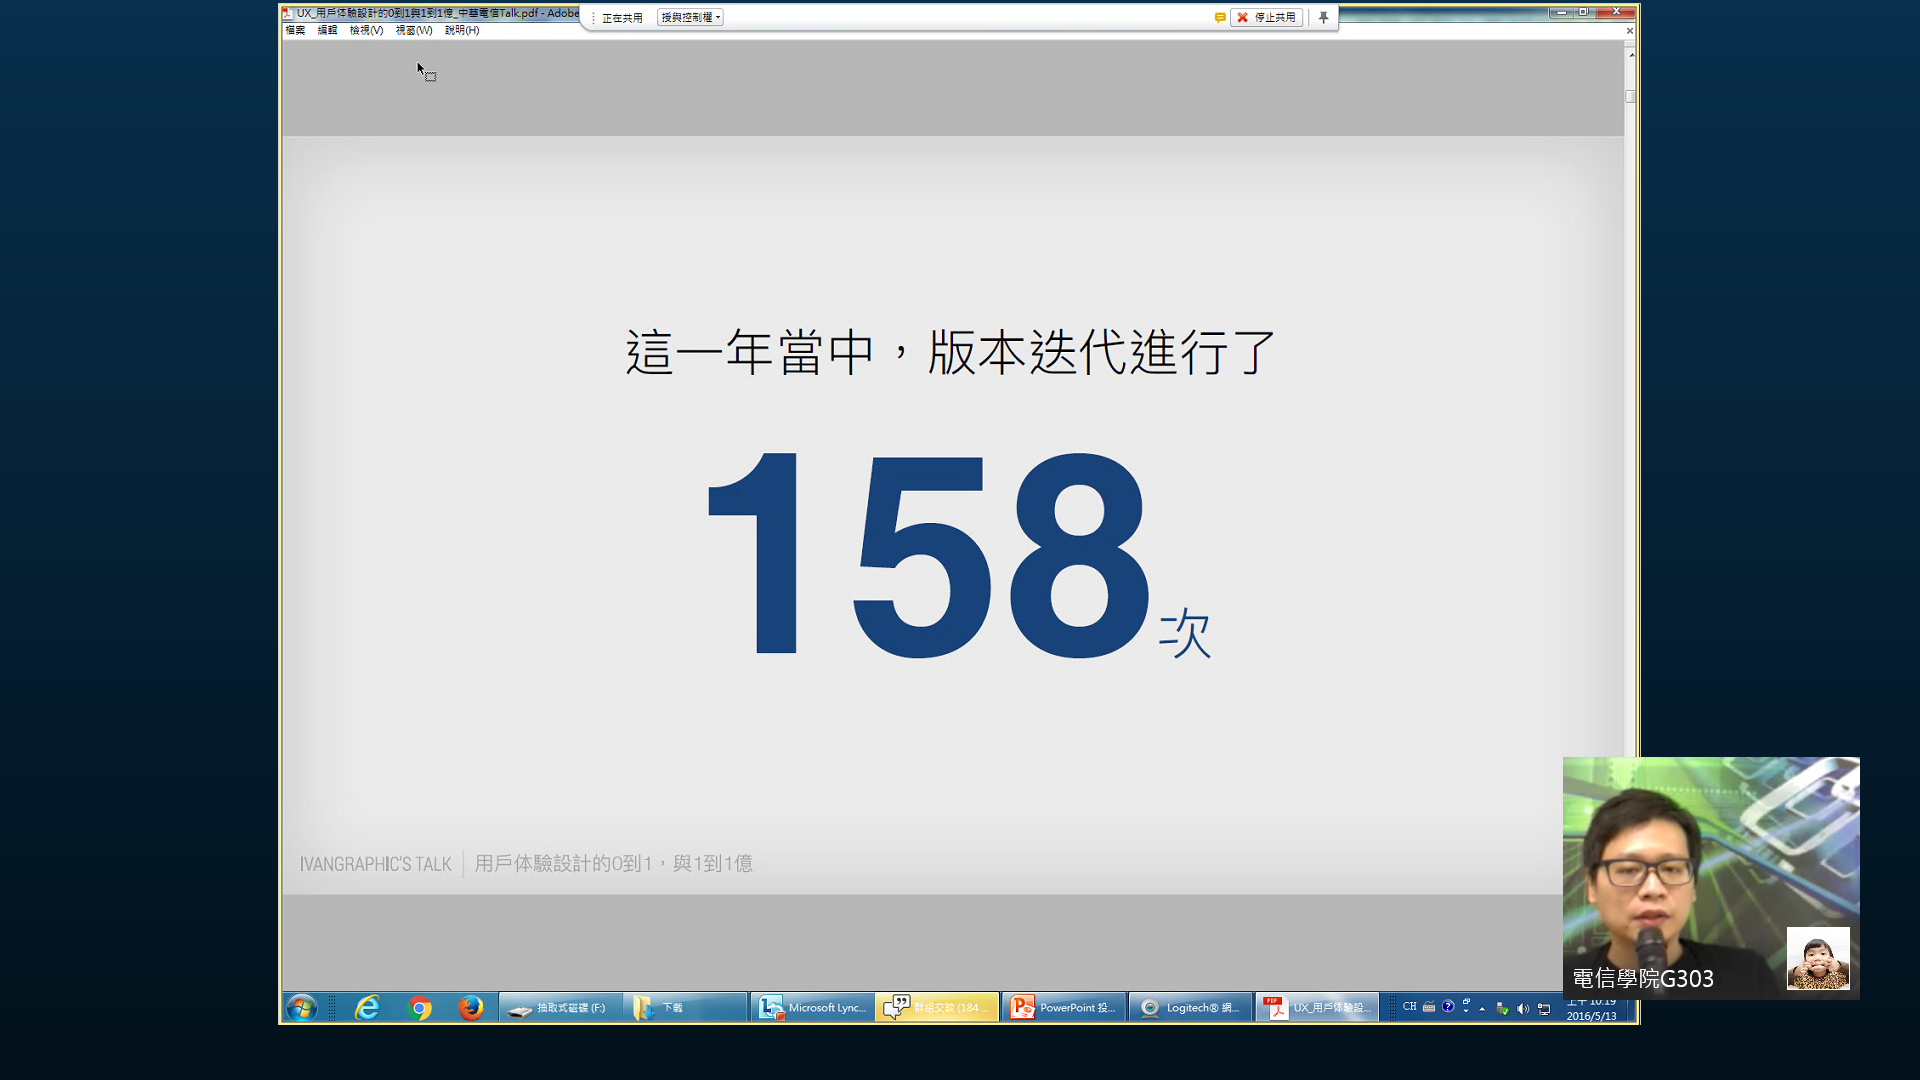Click the vertical scrollbar thumb

click(1630, 96)
